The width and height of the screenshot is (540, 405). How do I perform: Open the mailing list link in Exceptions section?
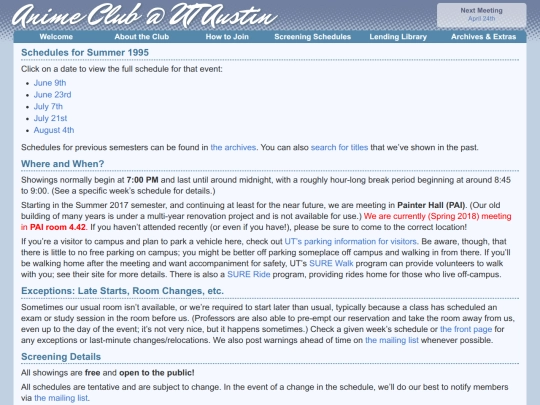pos(392,340)
